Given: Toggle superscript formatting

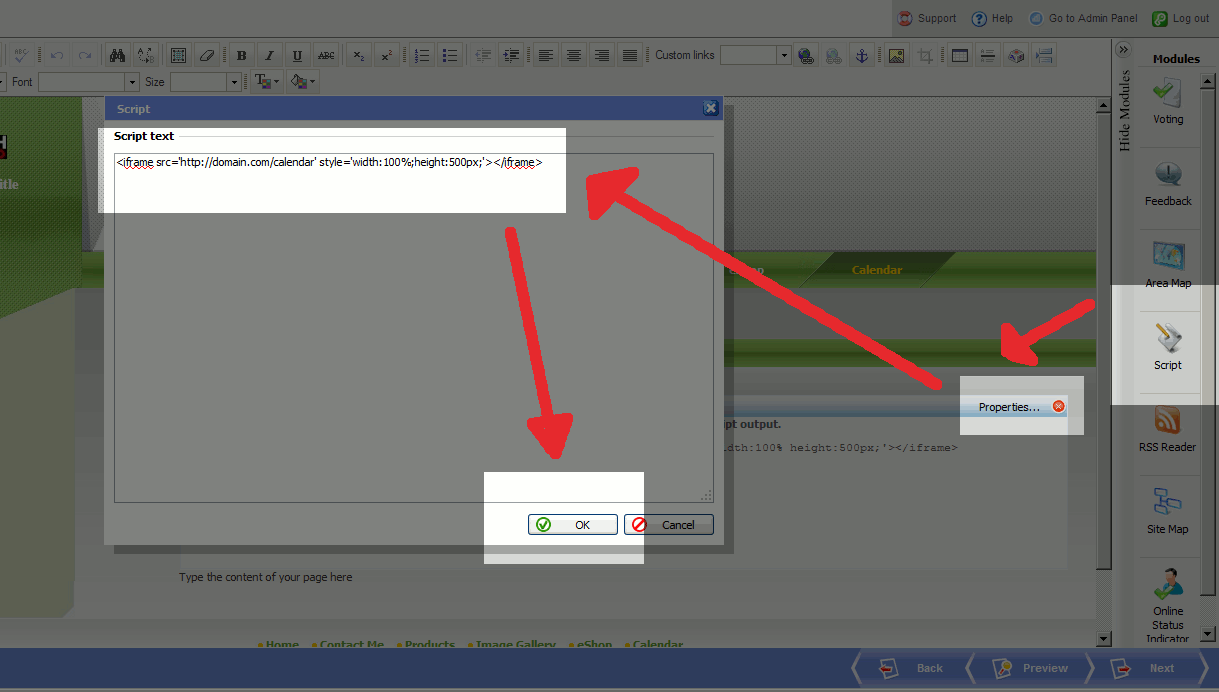Looking at the screenshot, I should point(387,56).
